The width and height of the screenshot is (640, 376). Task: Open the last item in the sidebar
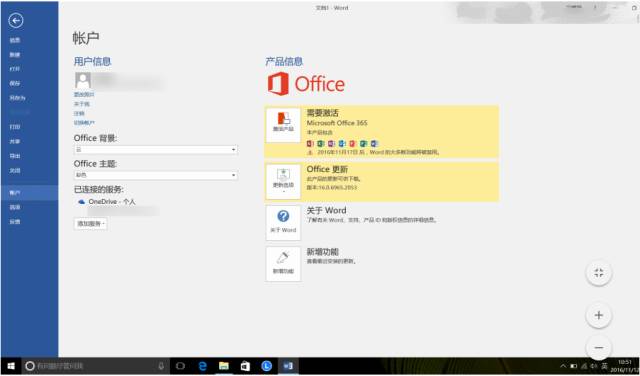pyautogui.click(x=15, y=222)
